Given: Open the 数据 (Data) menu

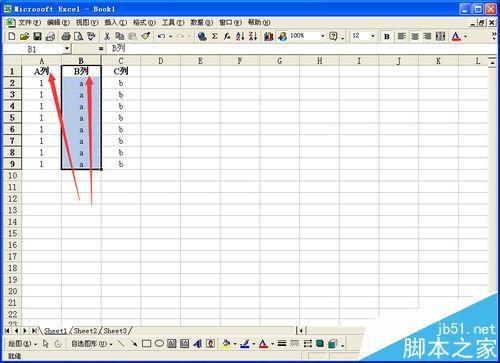Looking at the screenshot, I should (x=201, y=22).
